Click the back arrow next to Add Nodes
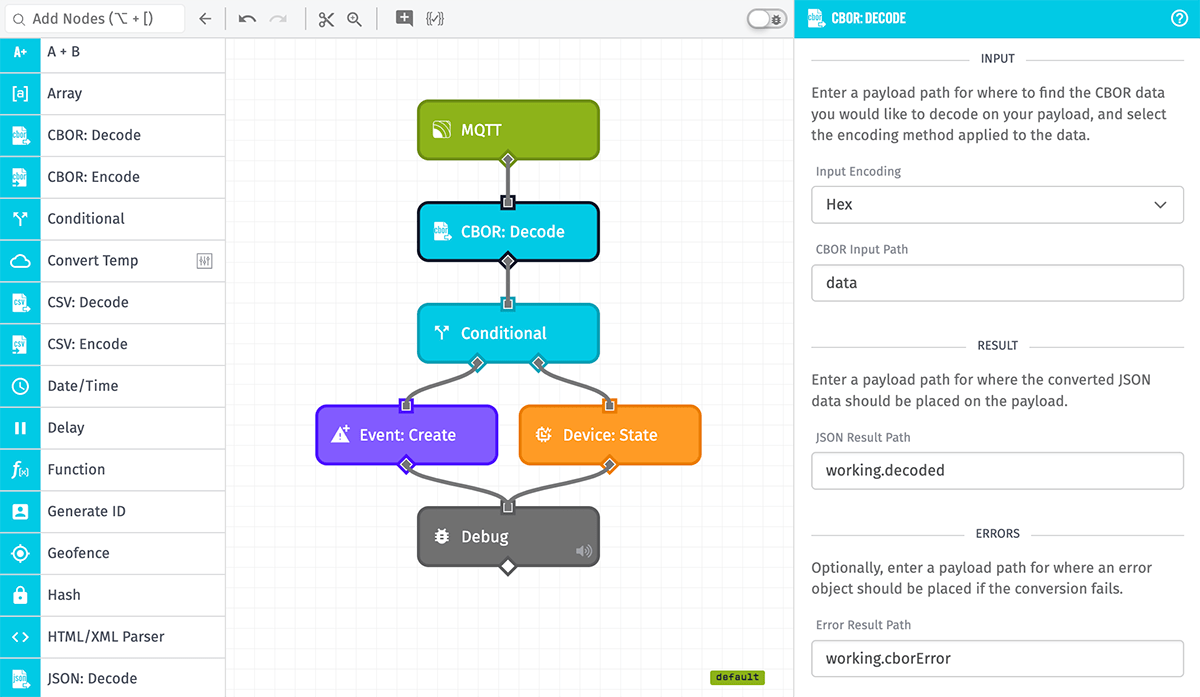This screenshot has height=697, width=1200. point(206,17)
